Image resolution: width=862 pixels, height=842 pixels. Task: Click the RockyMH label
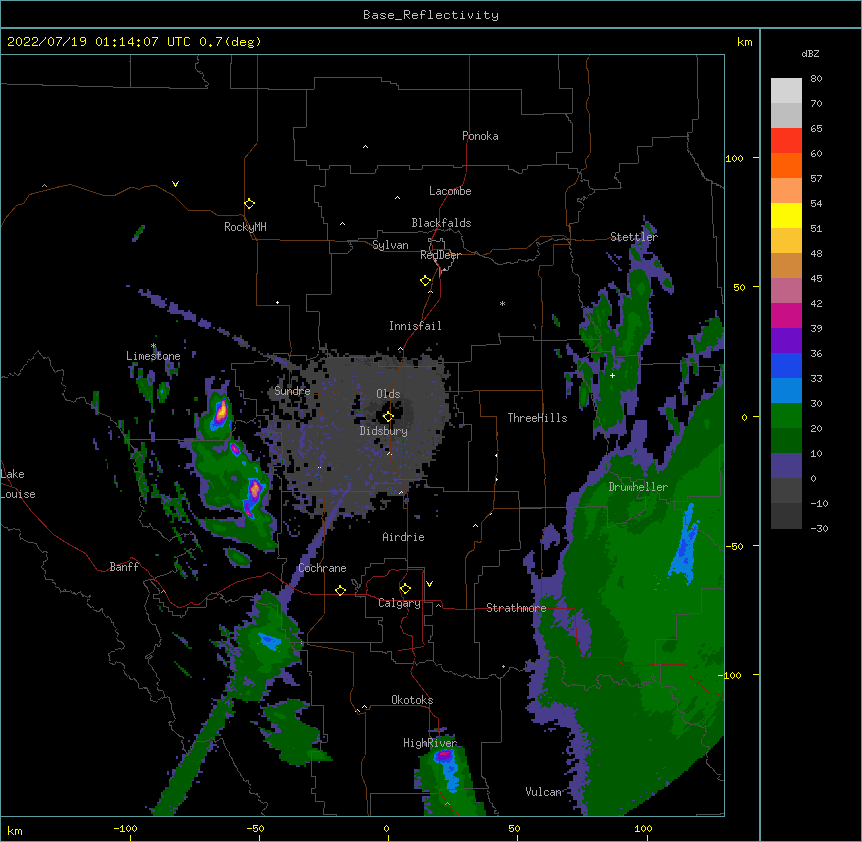pos(245,227)
